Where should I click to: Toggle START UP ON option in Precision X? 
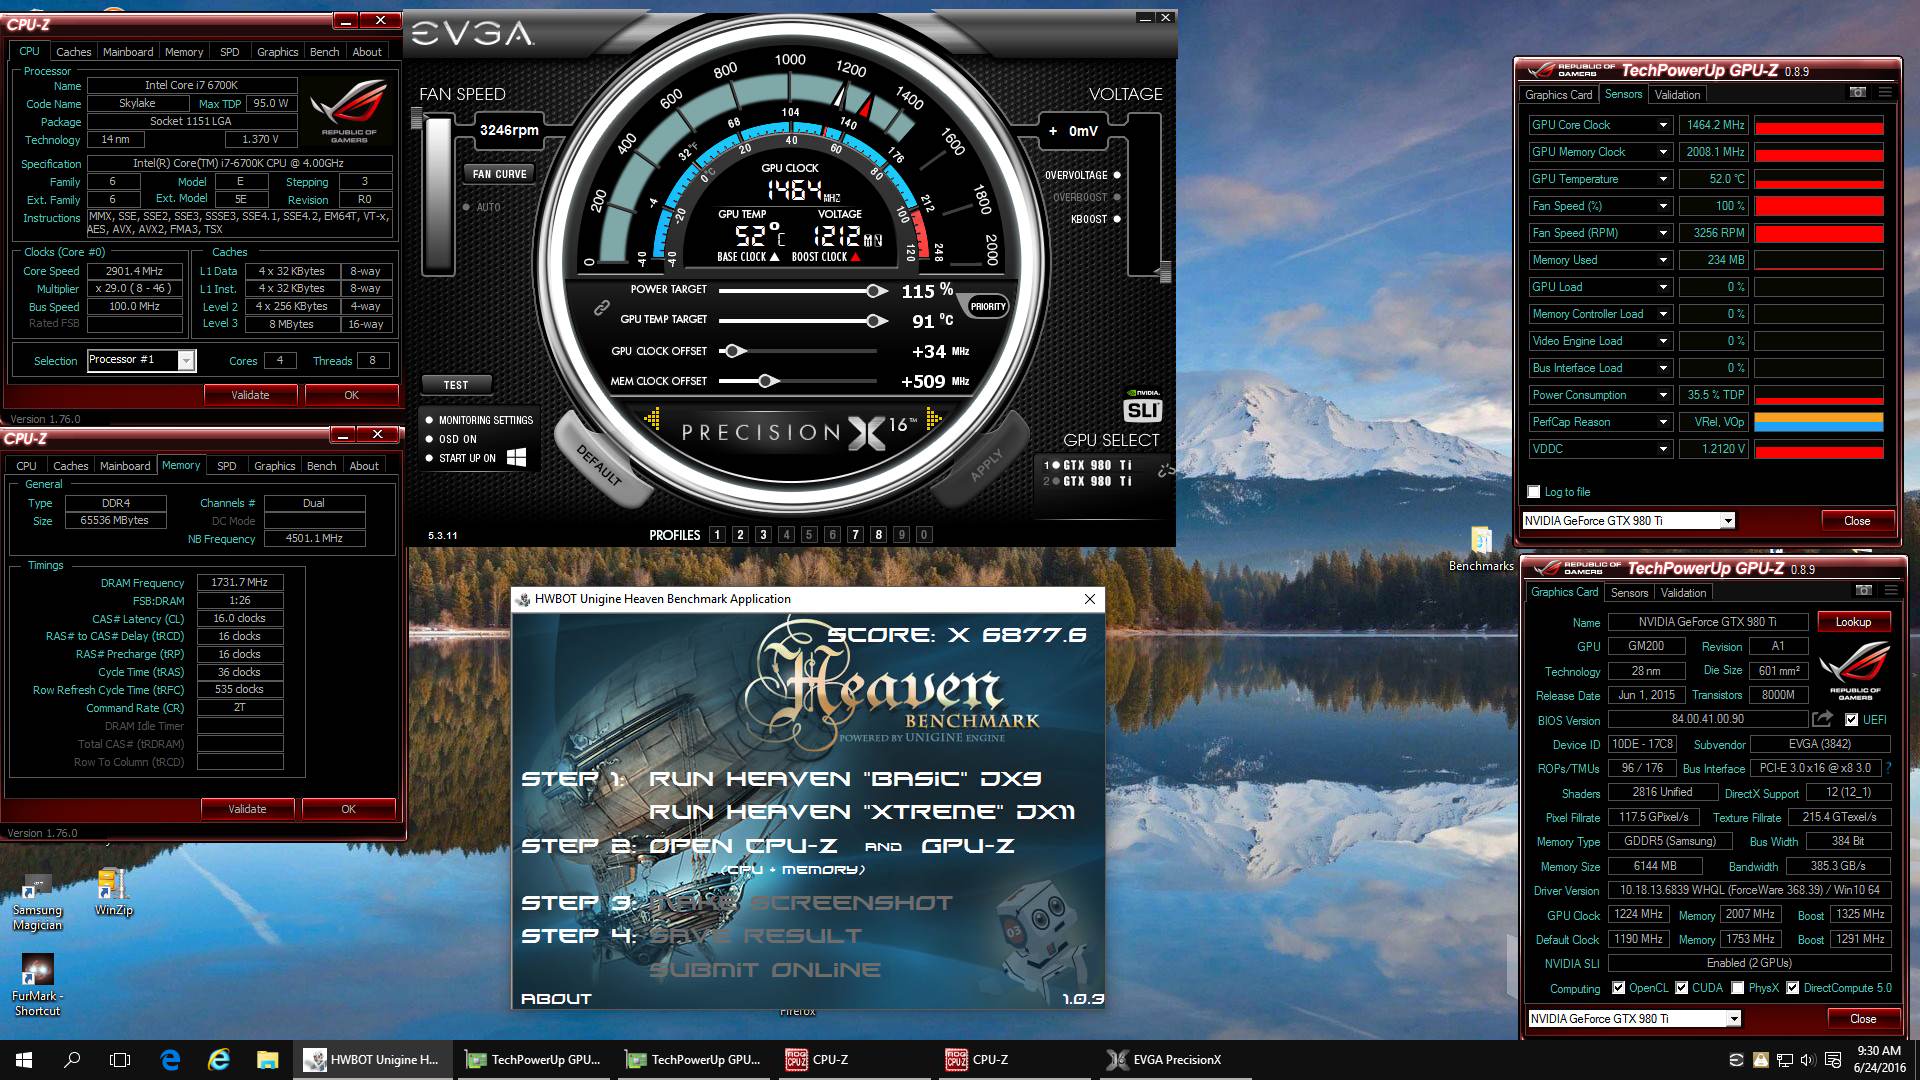coord(430,458)
